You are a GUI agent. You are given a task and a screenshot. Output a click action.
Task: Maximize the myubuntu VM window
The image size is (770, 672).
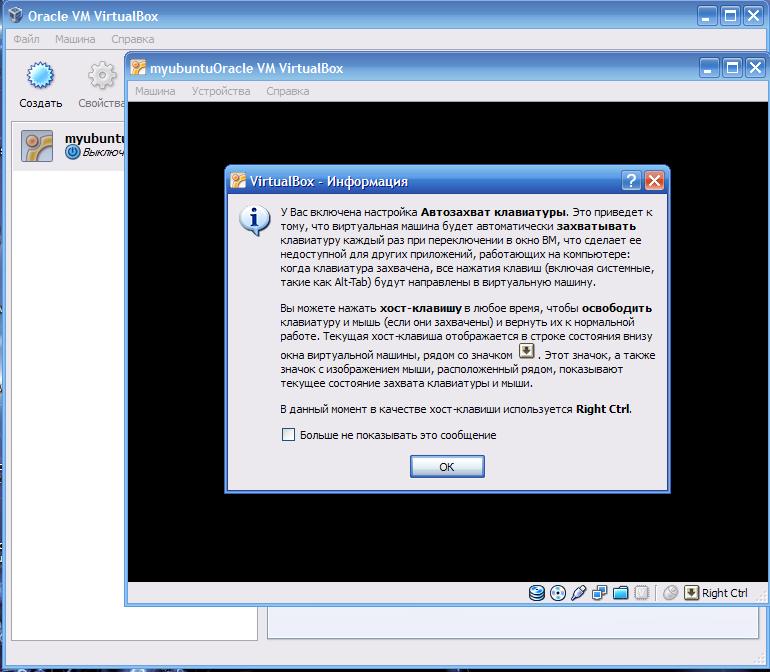pyautogui.click(x=732, y=68)
